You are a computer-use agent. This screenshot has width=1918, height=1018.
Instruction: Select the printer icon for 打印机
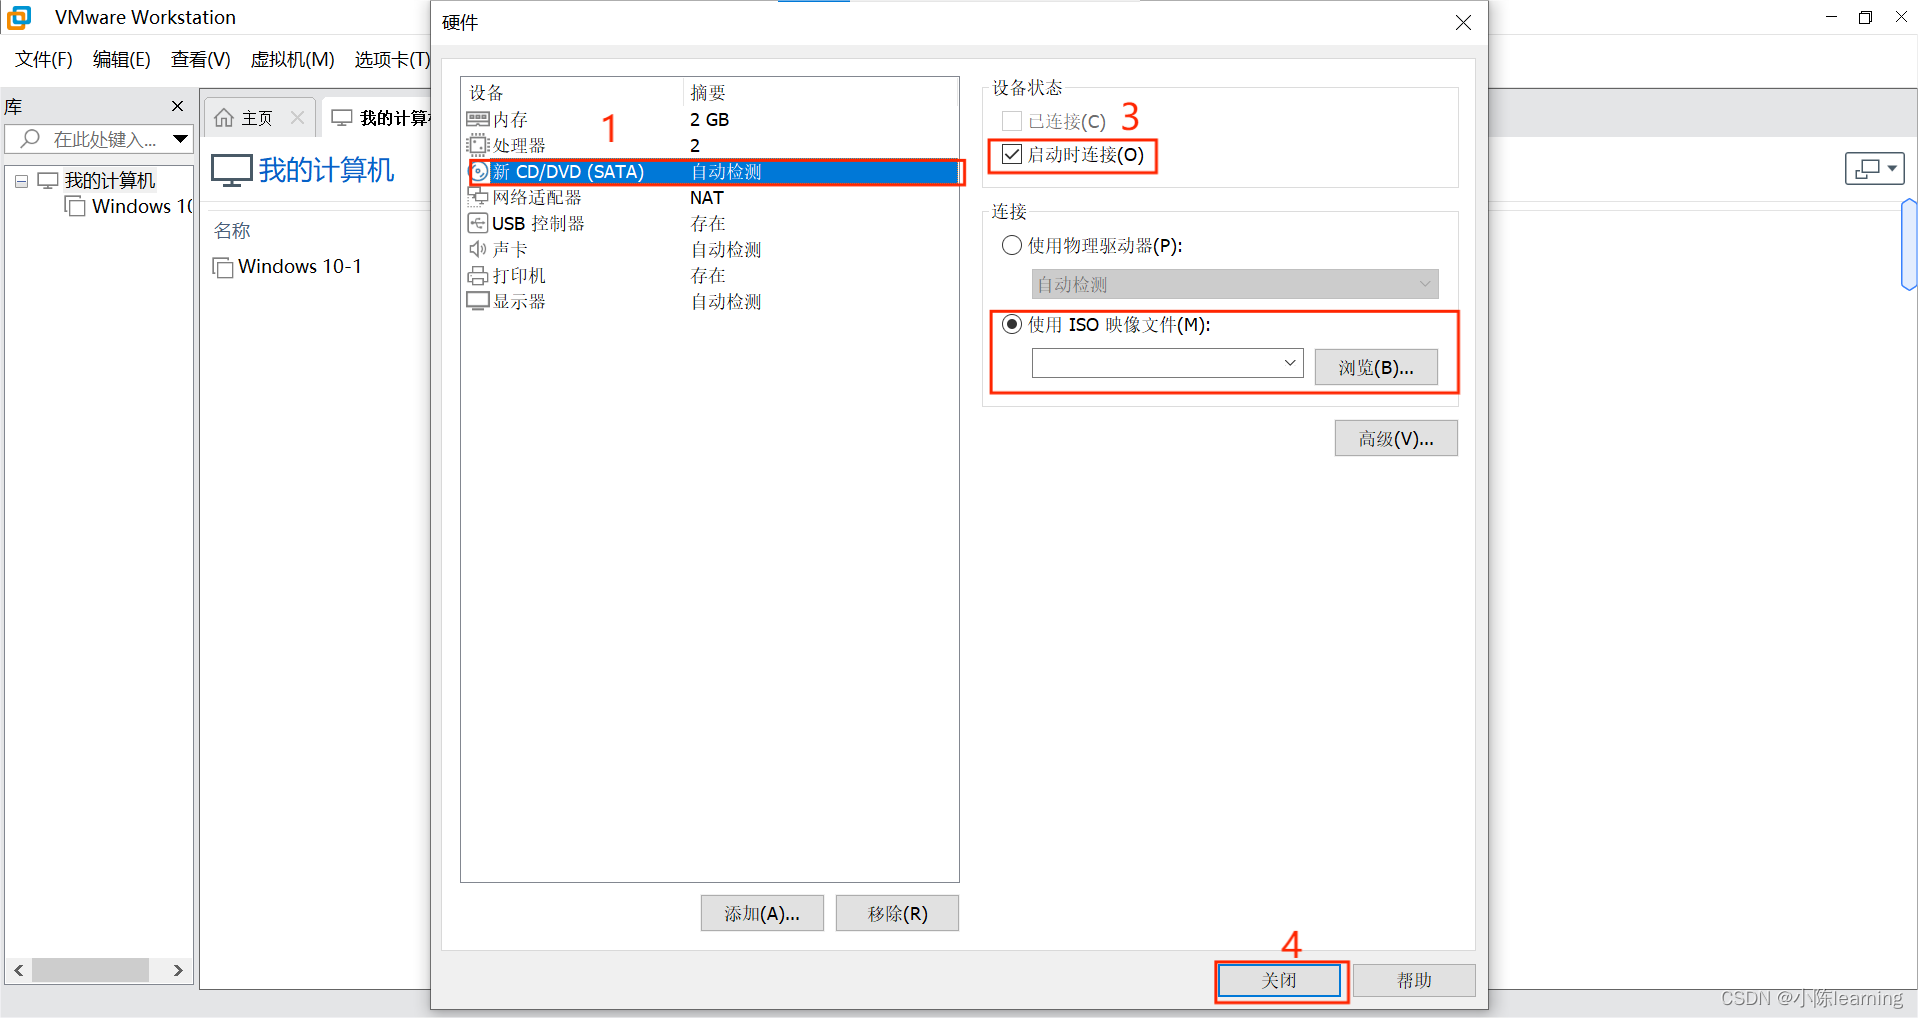click(478, 276)
